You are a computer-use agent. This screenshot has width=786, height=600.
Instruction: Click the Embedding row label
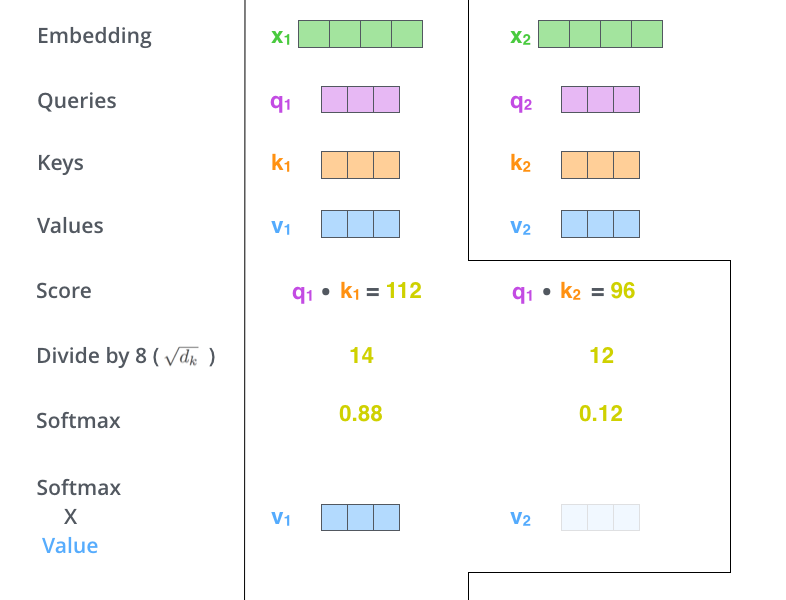click(94, 36)
